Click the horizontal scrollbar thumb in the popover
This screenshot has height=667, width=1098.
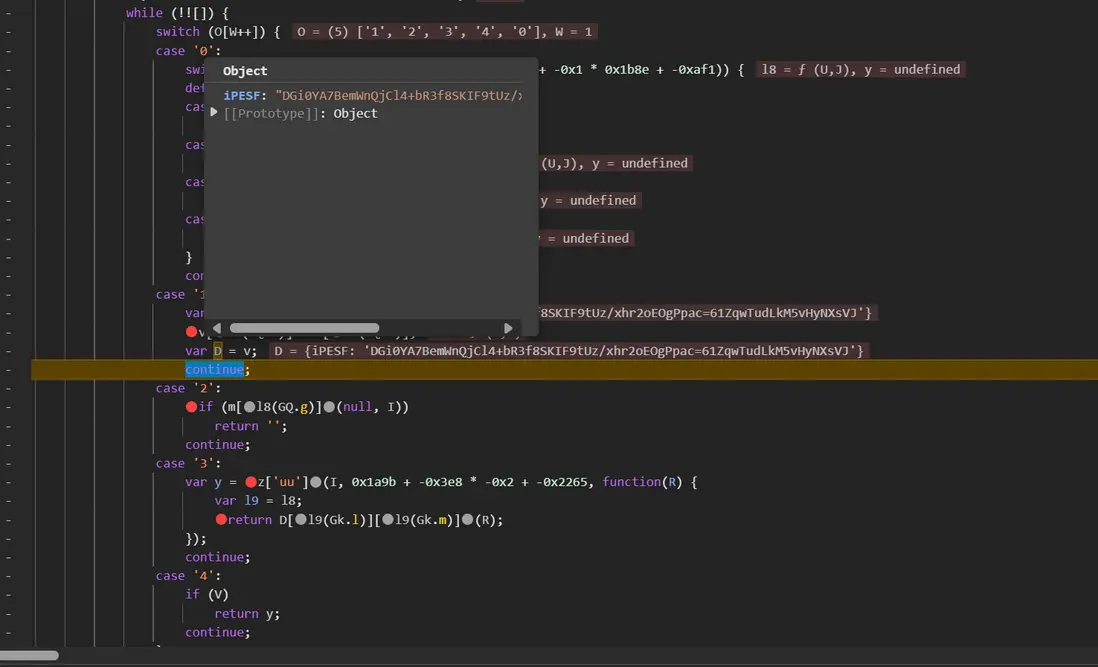click(305, 327)
